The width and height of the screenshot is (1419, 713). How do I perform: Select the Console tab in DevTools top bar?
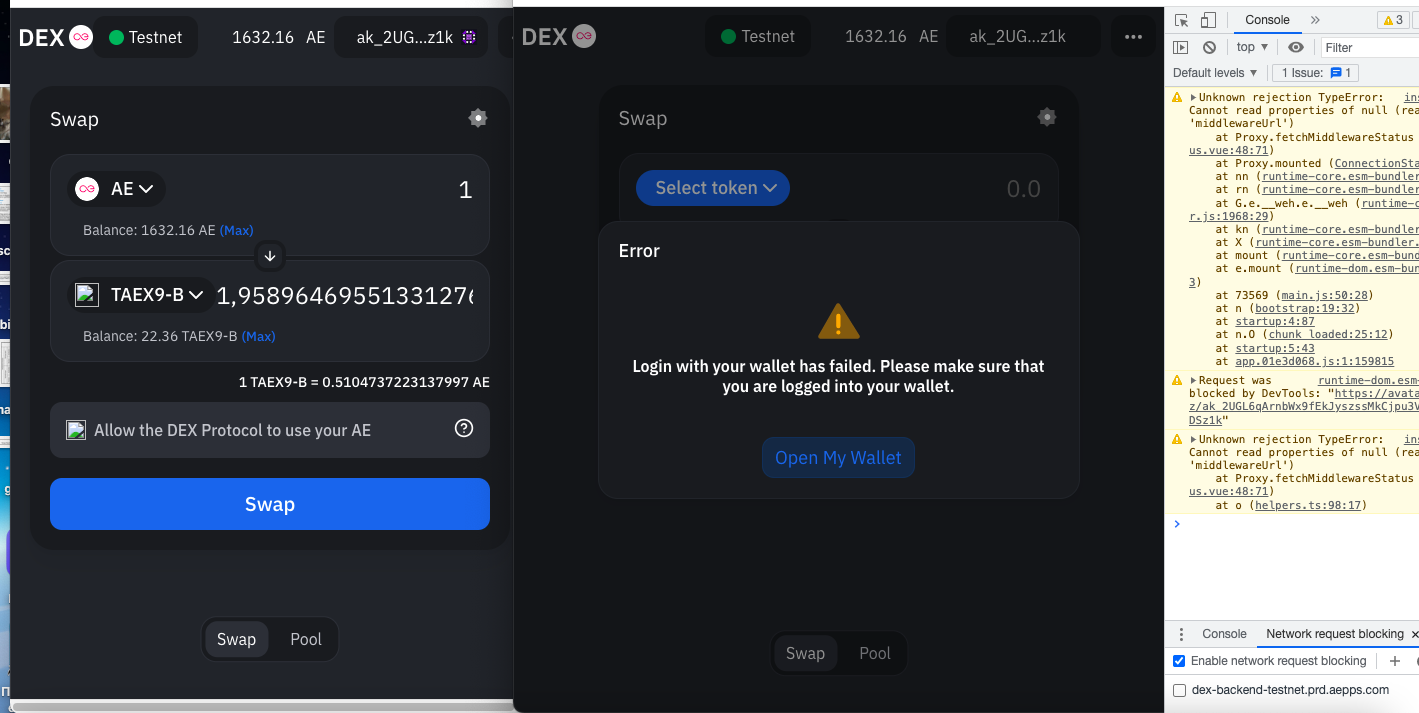click(1267, 20)
